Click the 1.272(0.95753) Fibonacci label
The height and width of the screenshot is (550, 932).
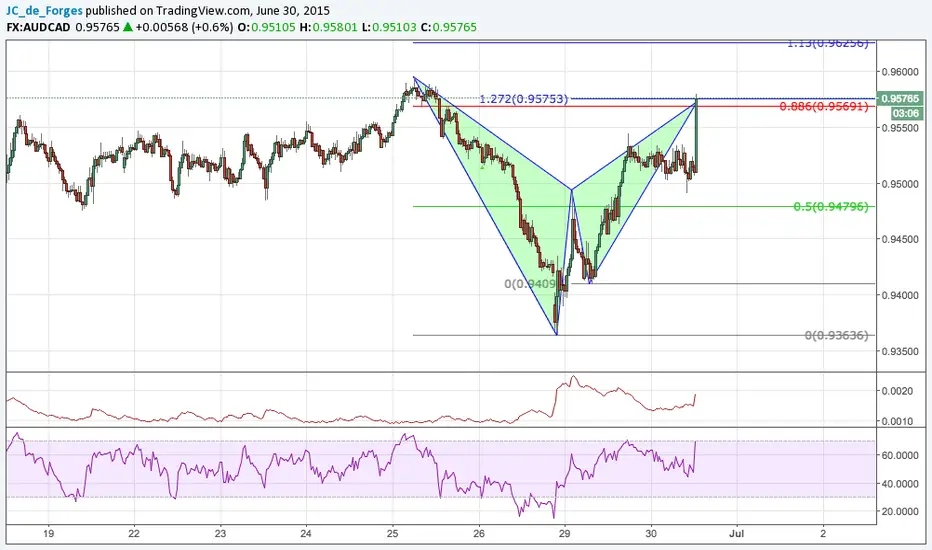coord(524,99)
